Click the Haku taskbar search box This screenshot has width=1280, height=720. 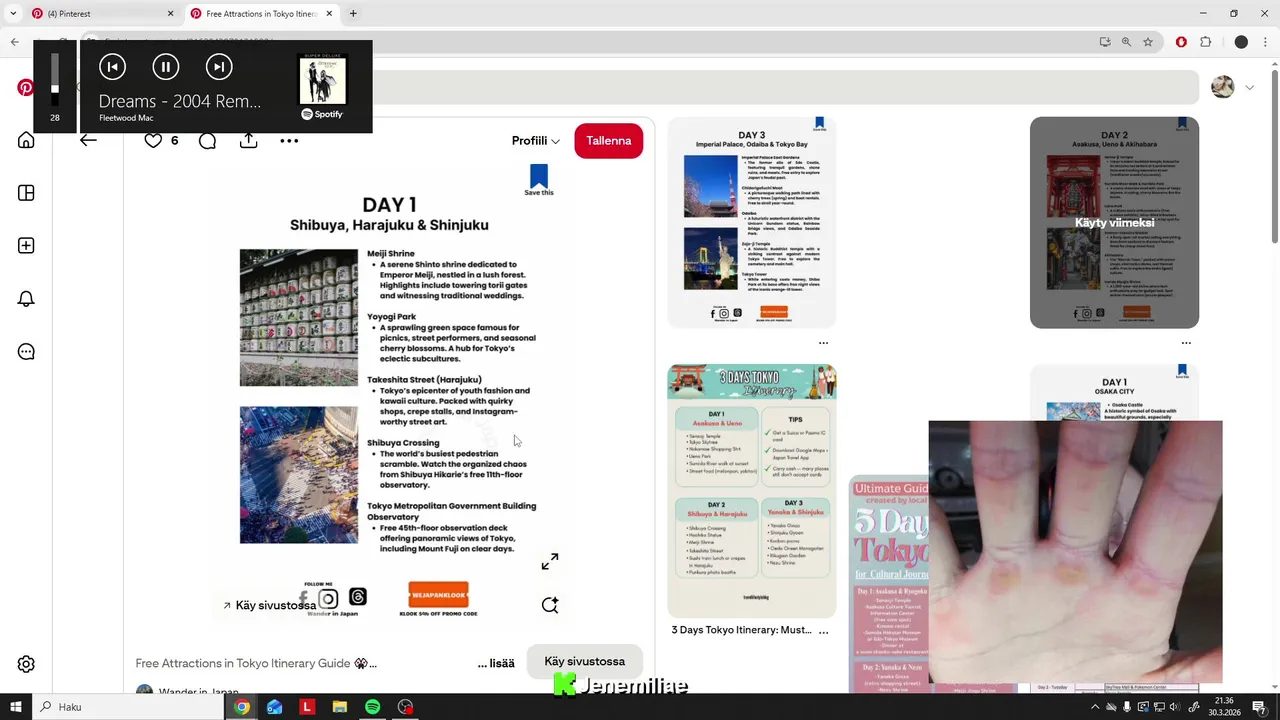coord(128,707)
